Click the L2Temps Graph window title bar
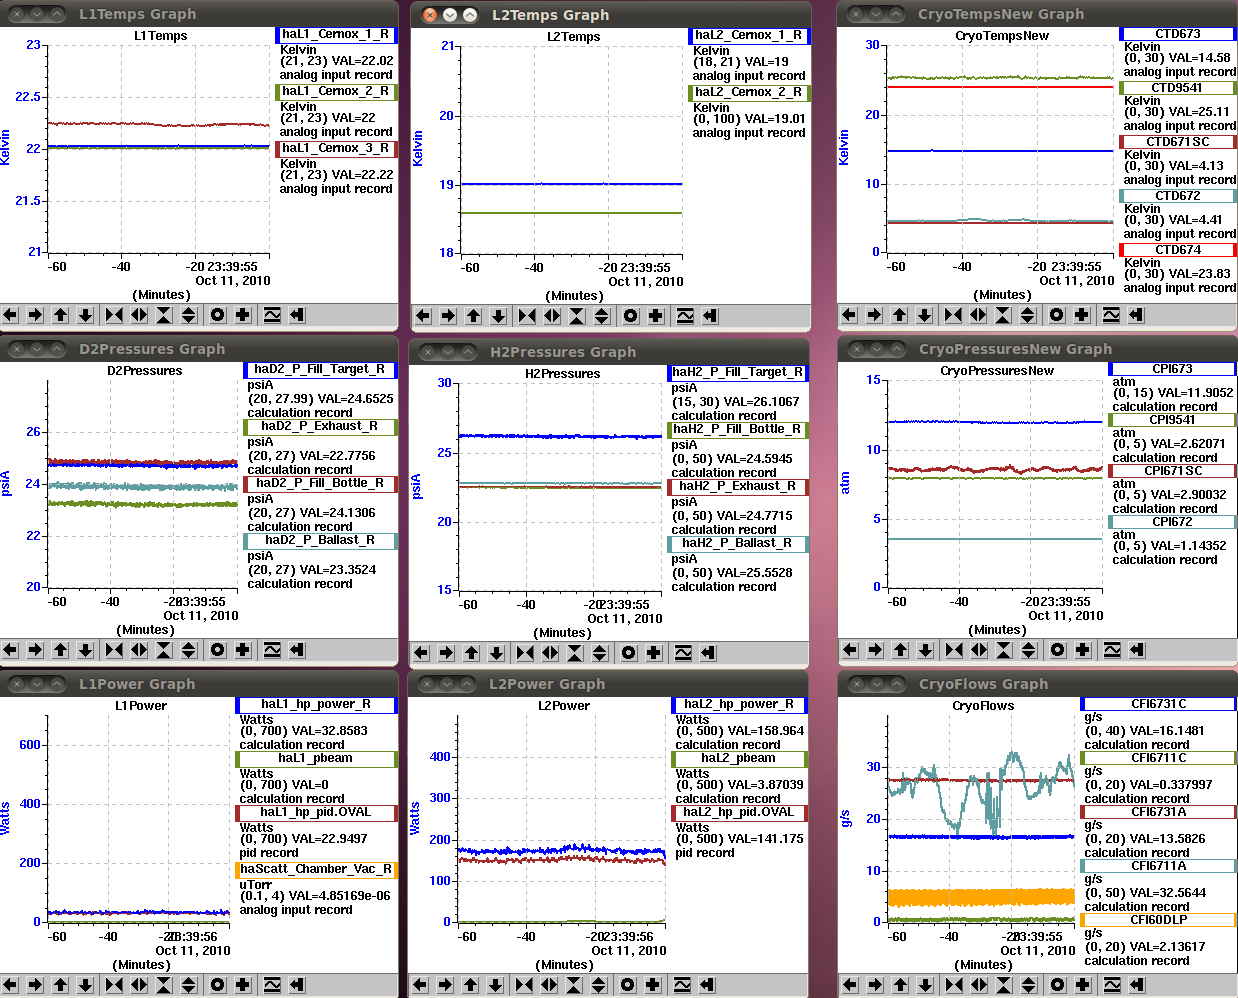 click(611, 15)
